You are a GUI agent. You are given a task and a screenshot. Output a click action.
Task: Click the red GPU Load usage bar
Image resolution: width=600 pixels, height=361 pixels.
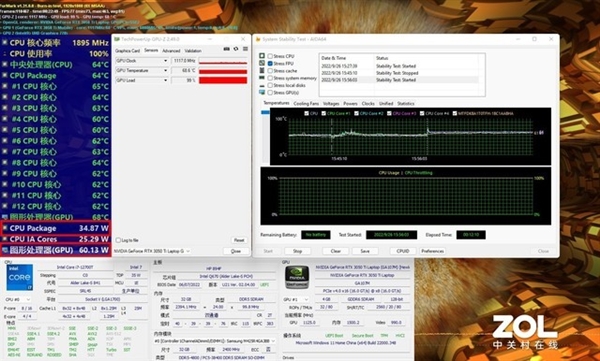tap(223, 80)
